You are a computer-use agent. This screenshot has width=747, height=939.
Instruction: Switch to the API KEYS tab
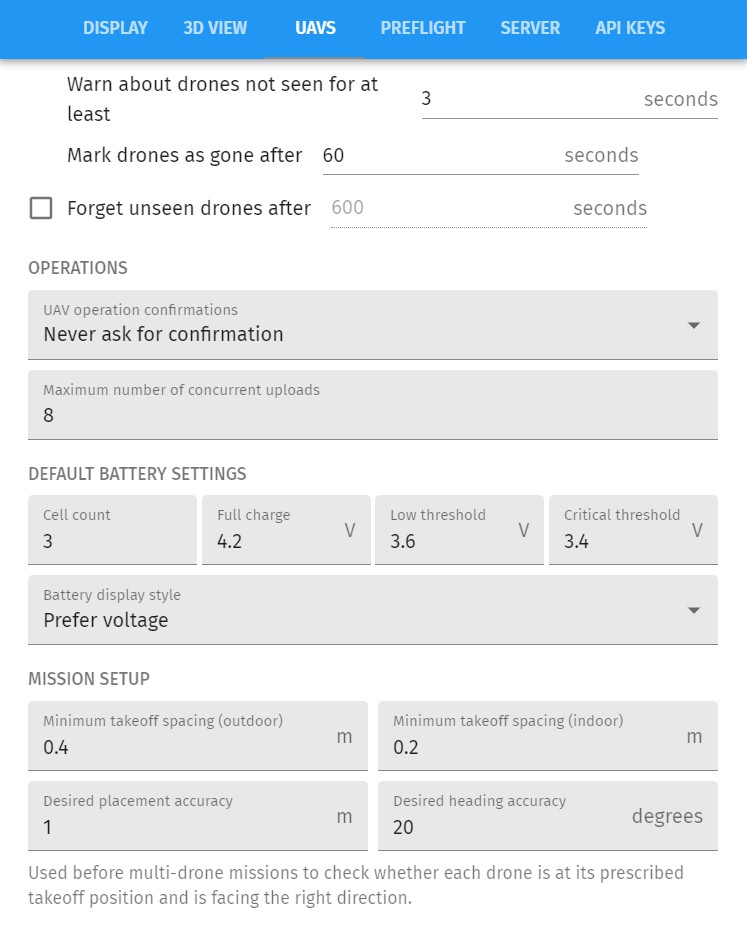click(630, 28)
